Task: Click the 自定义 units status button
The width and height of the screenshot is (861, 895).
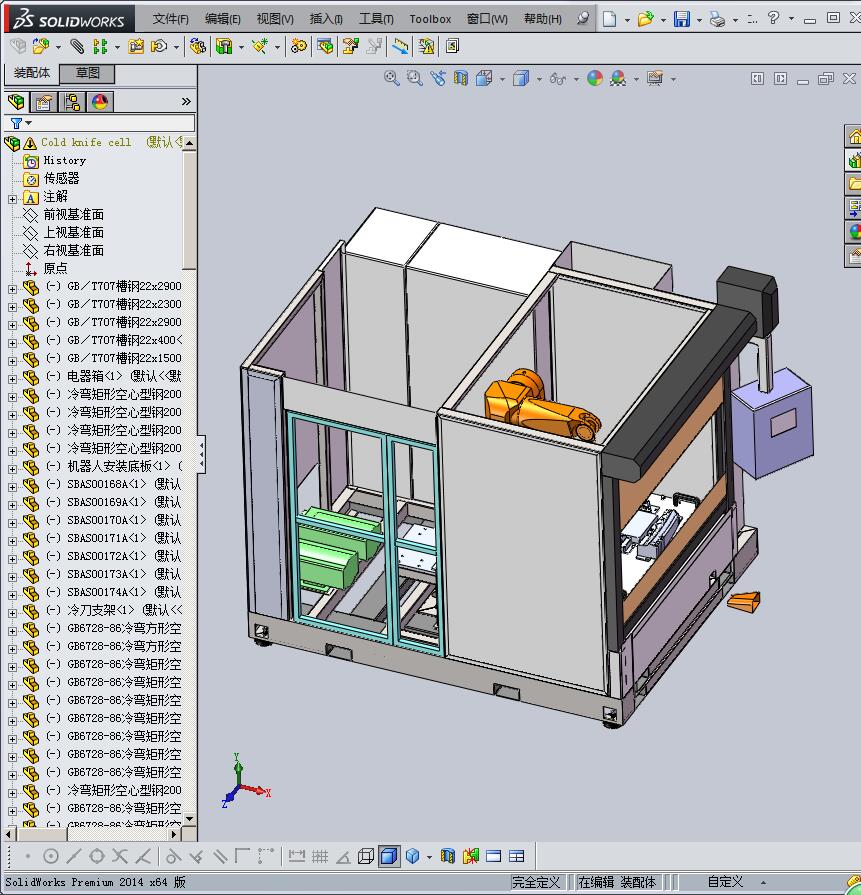Action: (x=725, y=882)
